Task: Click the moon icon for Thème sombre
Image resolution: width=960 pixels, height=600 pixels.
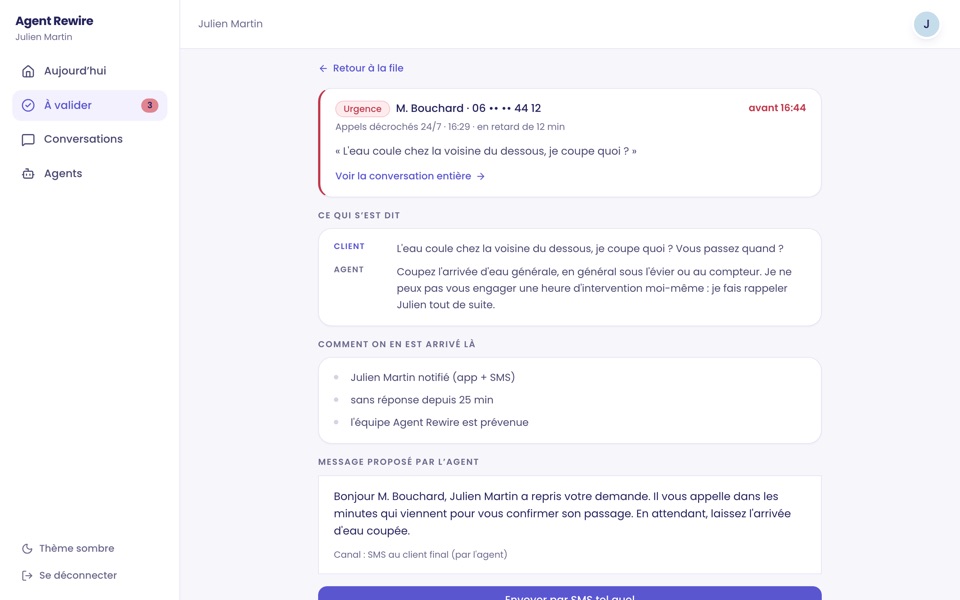Action: coord(27,549)
